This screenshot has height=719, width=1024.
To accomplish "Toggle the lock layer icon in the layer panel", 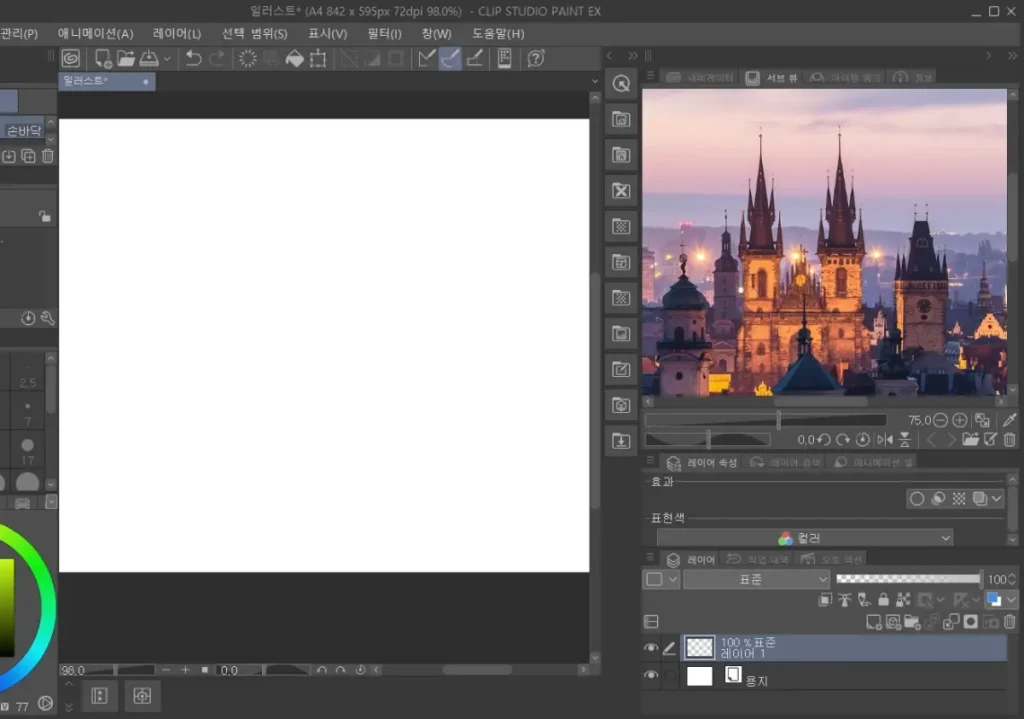I will [883, 600].
